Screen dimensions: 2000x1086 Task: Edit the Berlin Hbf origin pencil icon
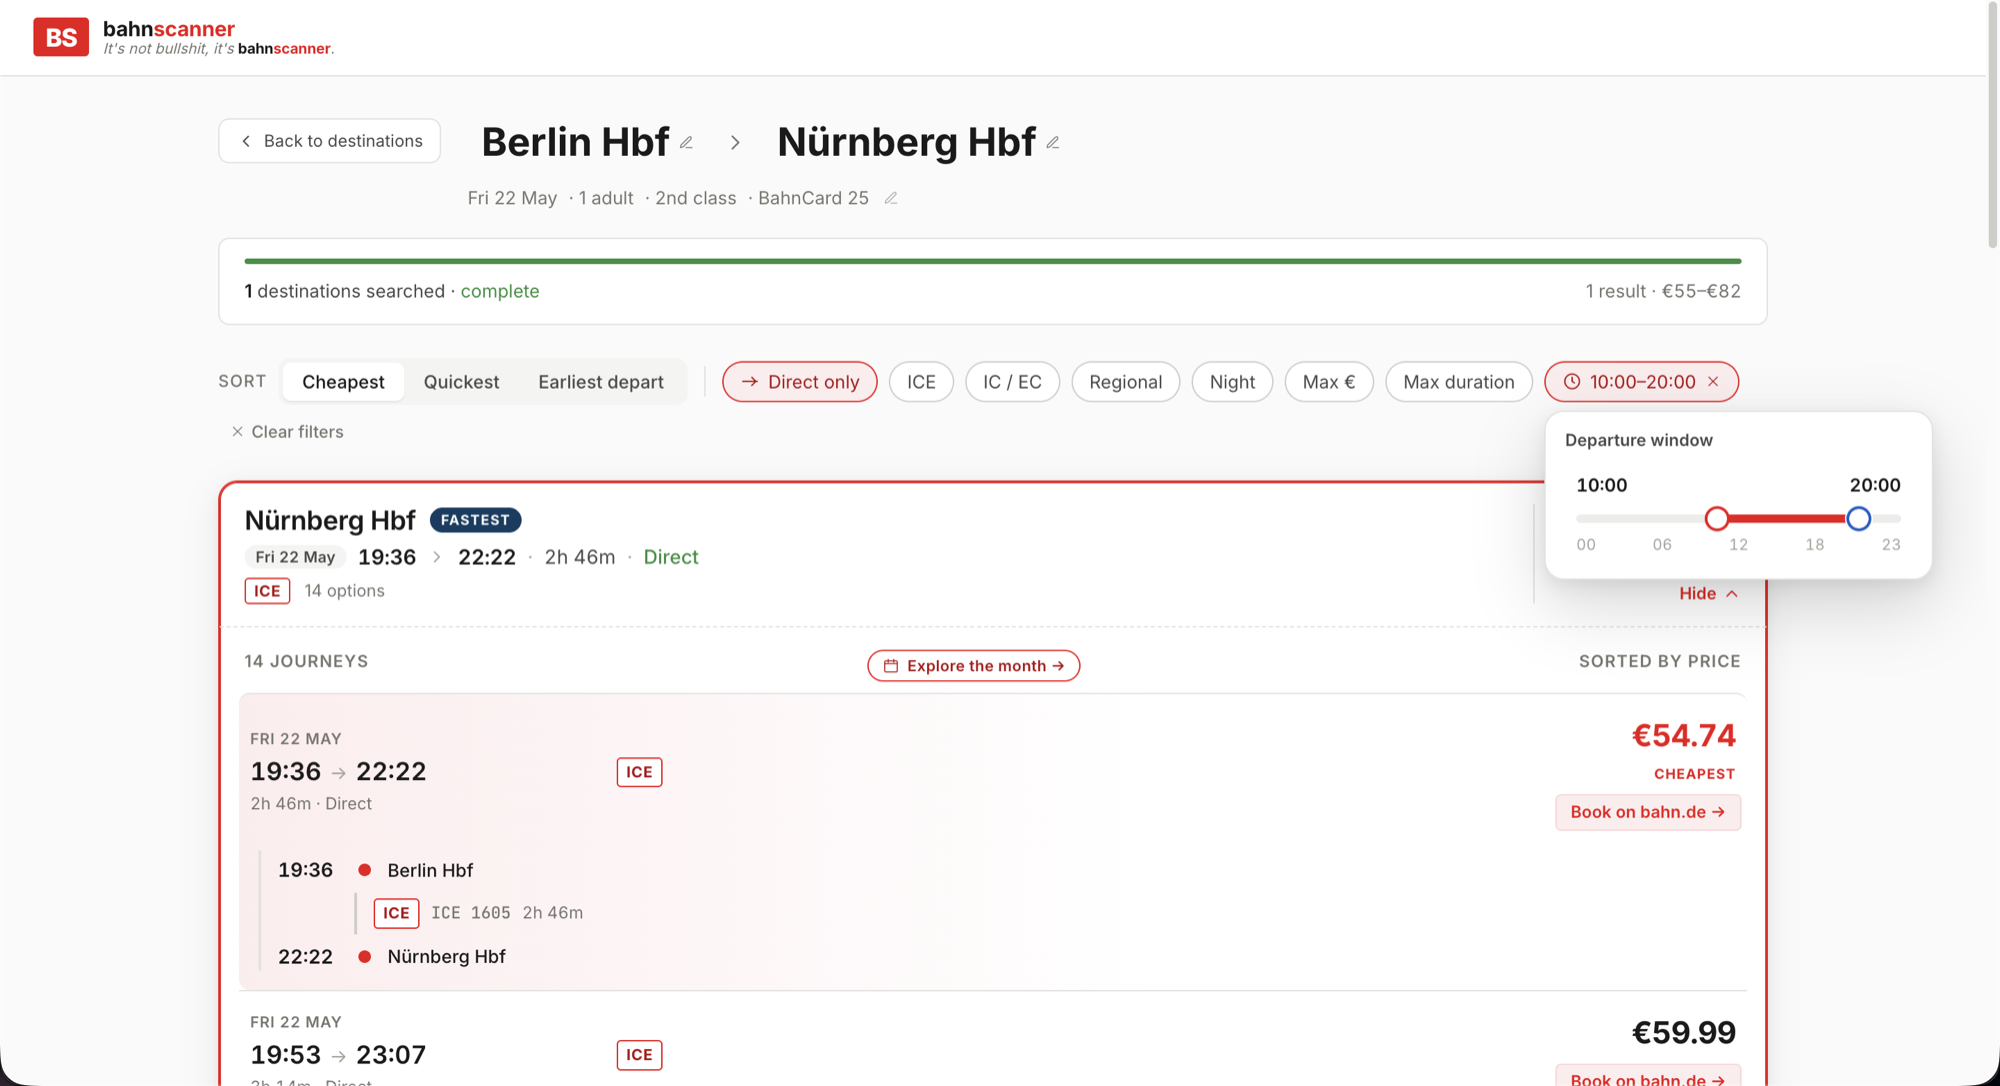pos(686,143)
